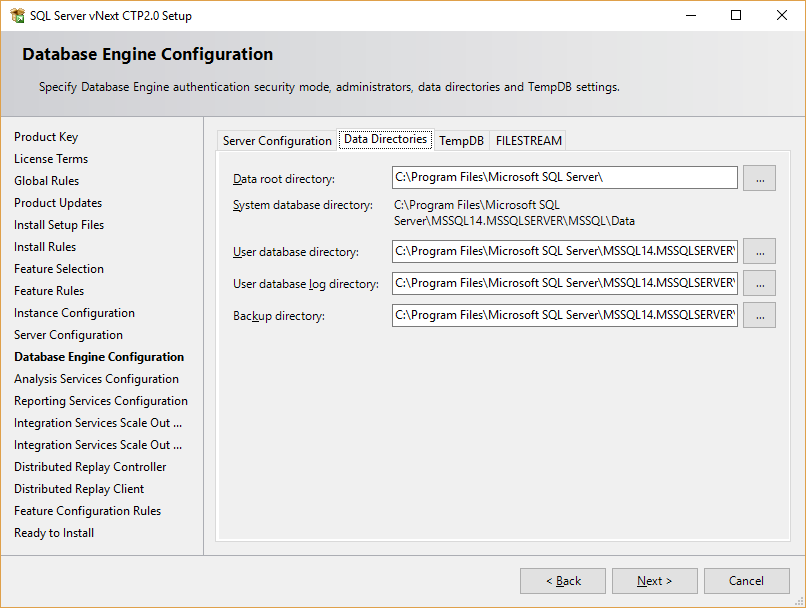Image resolution: width=806 pixels, height=608 pixels.
Task: Maximize the setup window
Action: (736, 15)
